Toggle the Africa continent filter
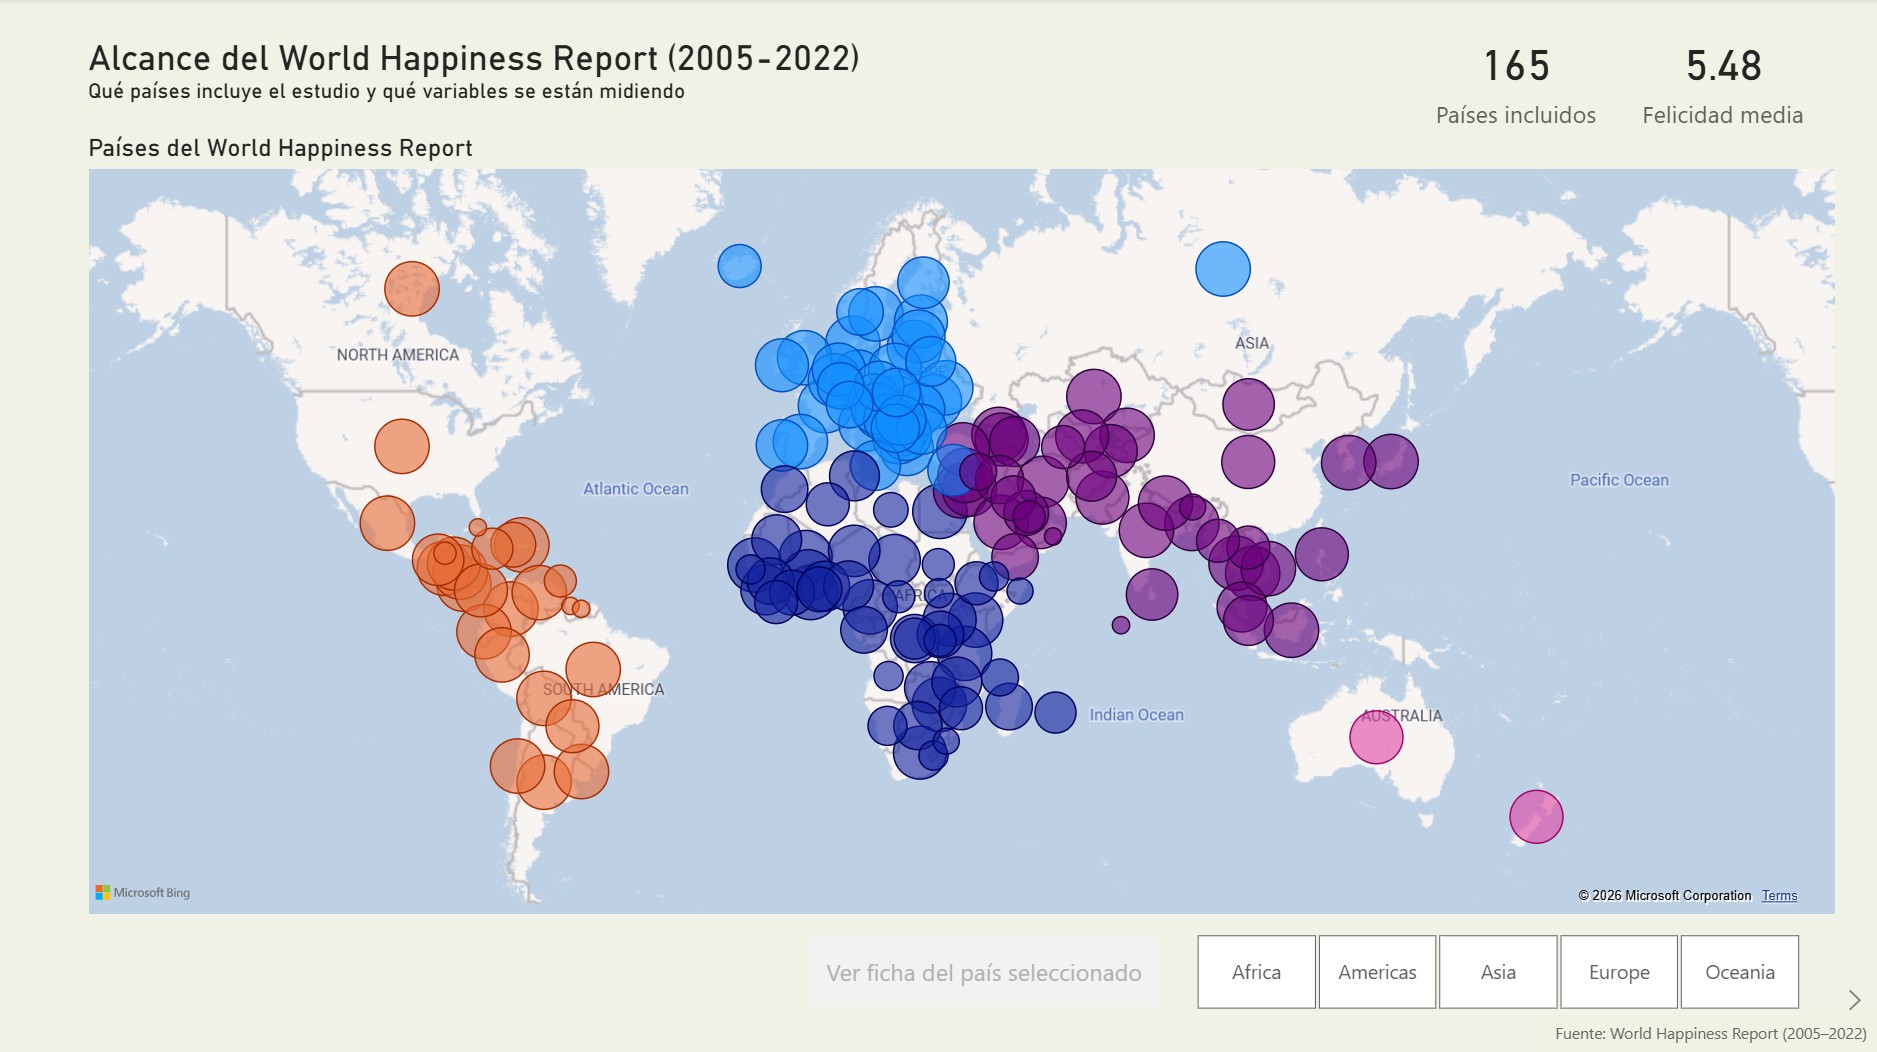This screenshot has height=1052, width=1877. click(x=1257, y=971)
